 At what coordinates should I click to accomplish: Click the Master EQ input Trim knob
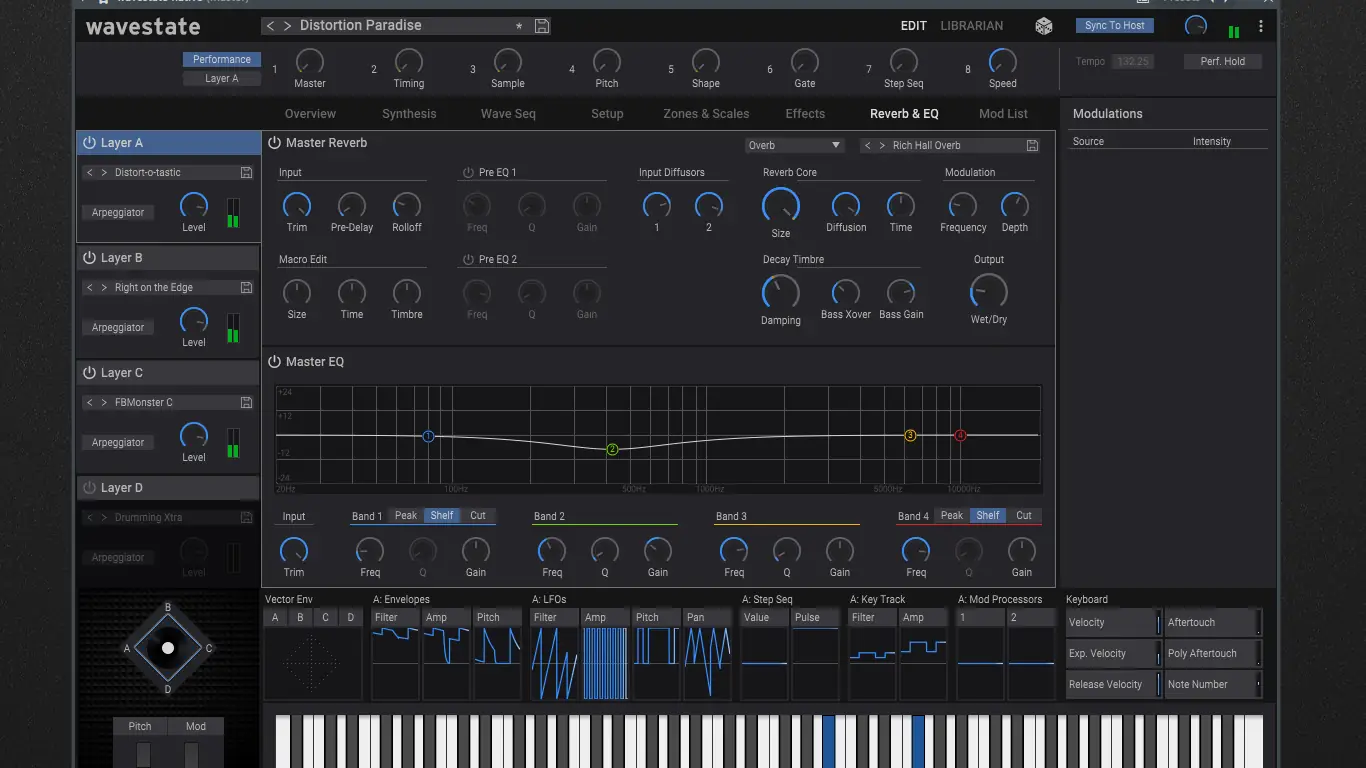pos(294,550)
